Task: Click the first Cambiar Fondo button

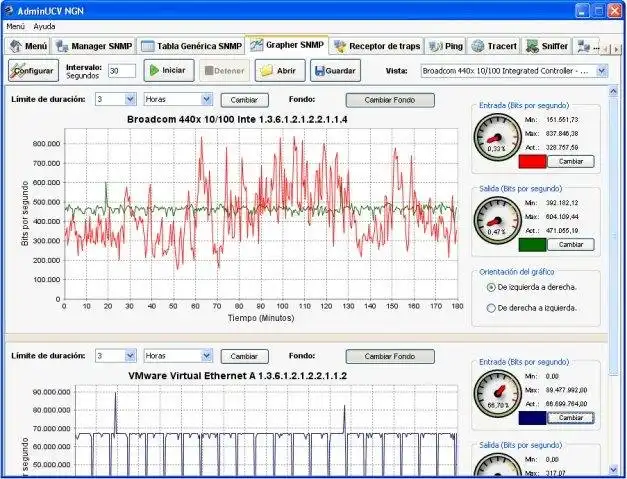Action: 390,100
